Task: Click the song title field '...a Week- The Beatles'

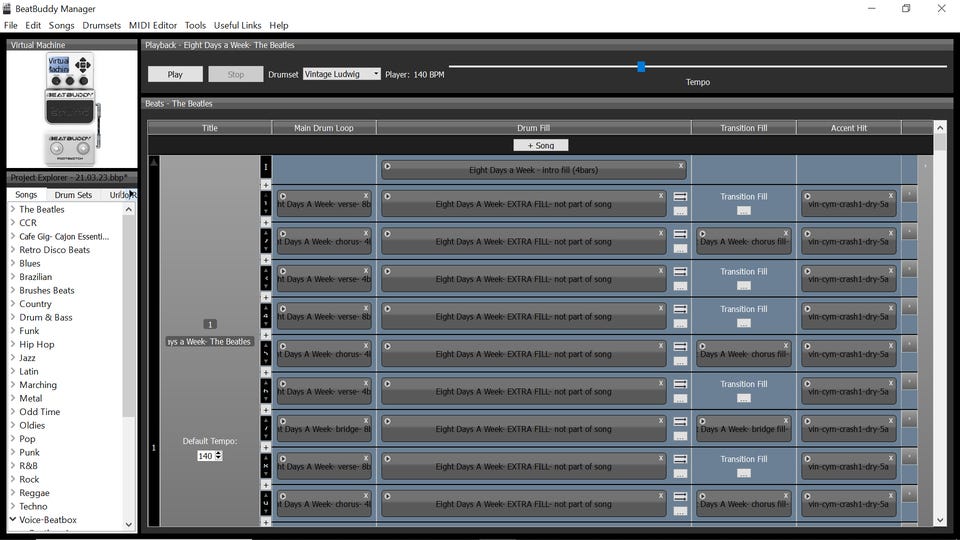Action: (209, 342)
